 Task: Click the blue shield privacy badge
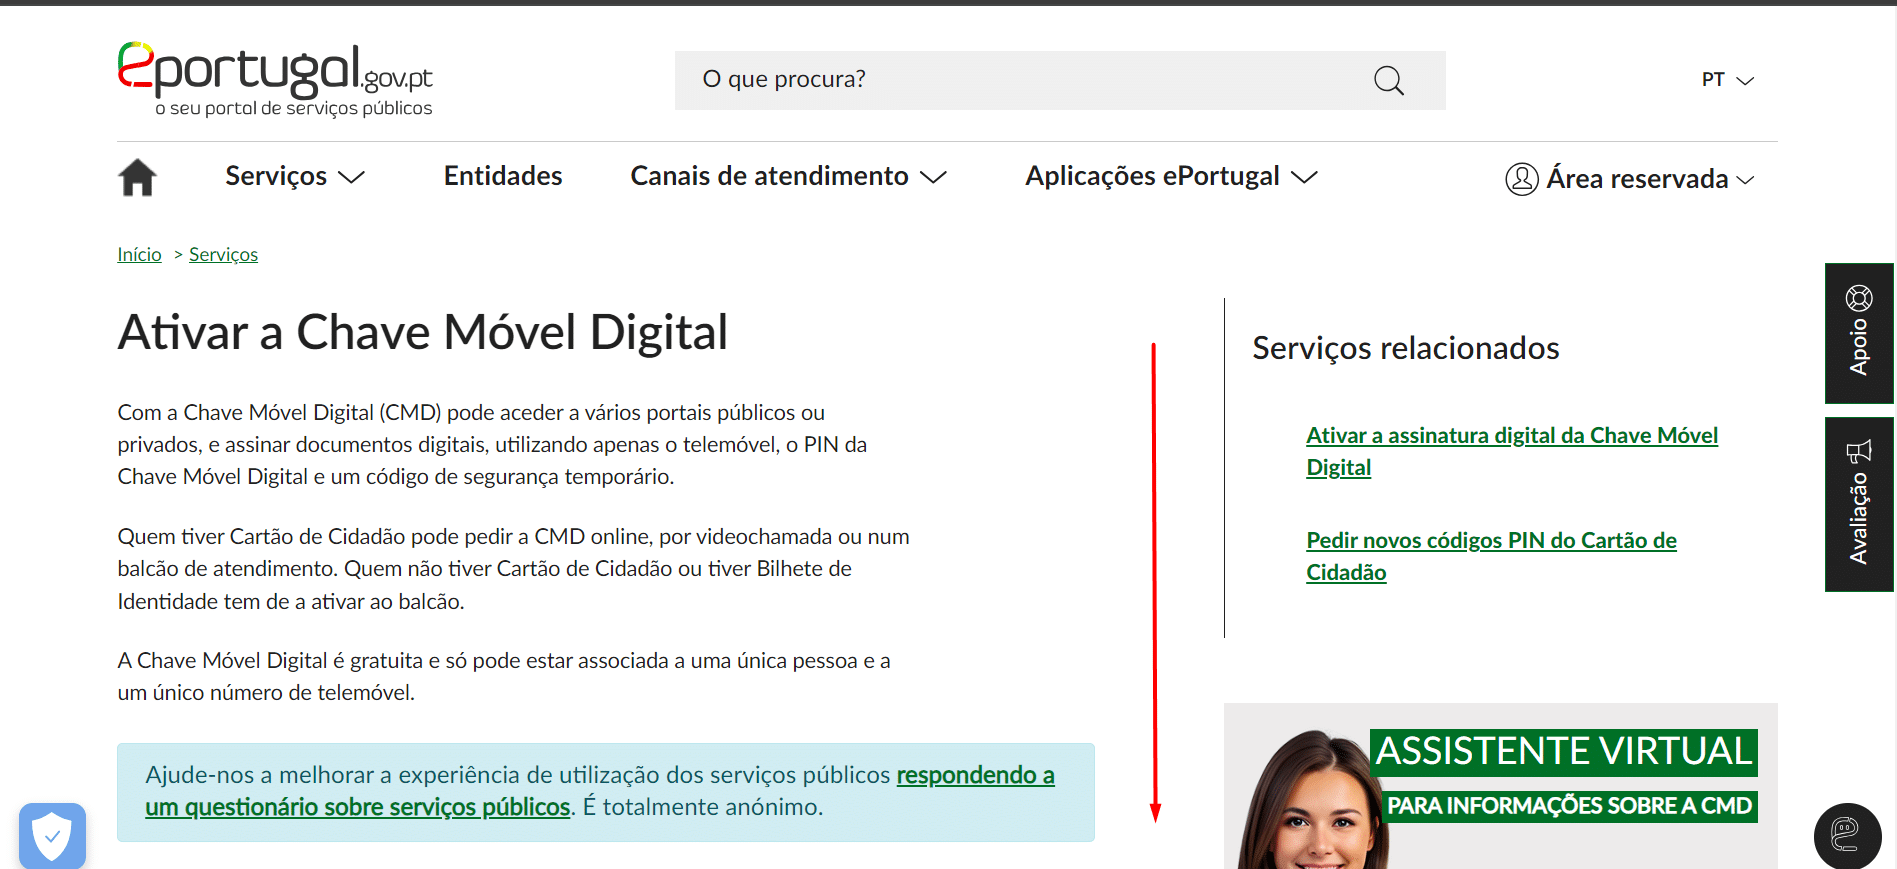point(52,836)
